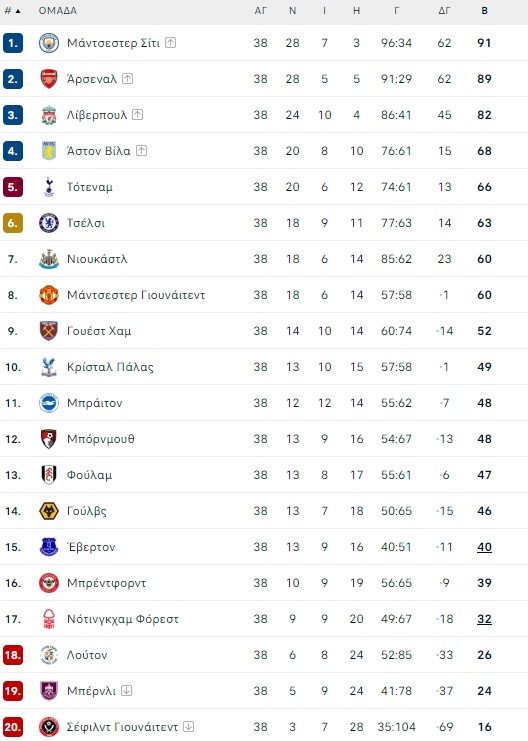Click the Arsenal club crest icon
This screenshot has height=741, width=528.
point(49,79)
